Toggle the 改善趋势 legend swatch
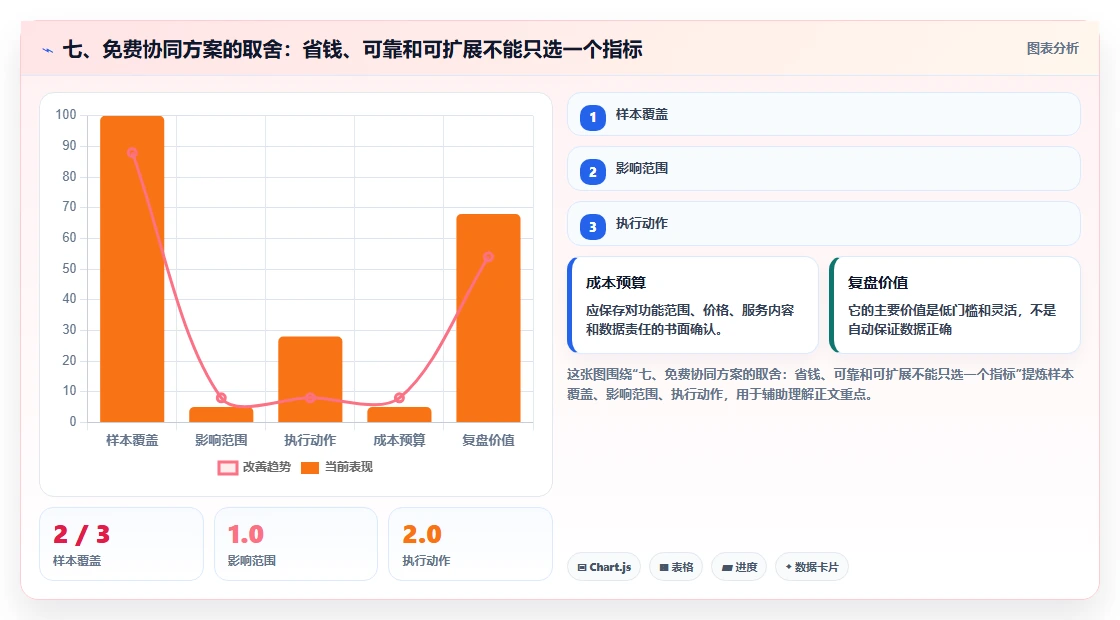 click(228, 468)
